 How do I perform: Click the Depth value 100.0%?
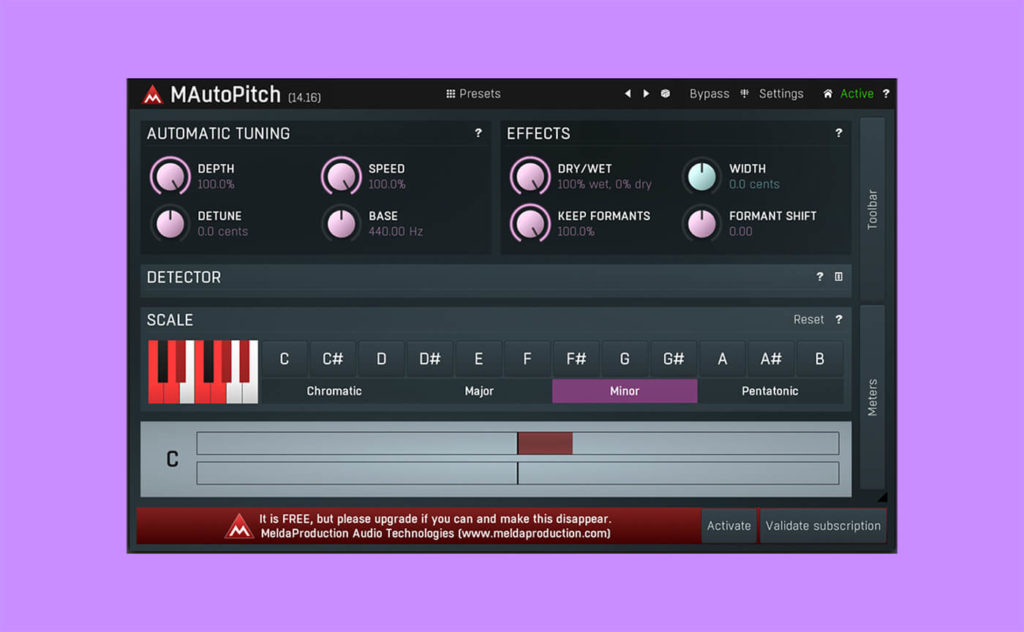pyautogui.click(x=216, y=184)
